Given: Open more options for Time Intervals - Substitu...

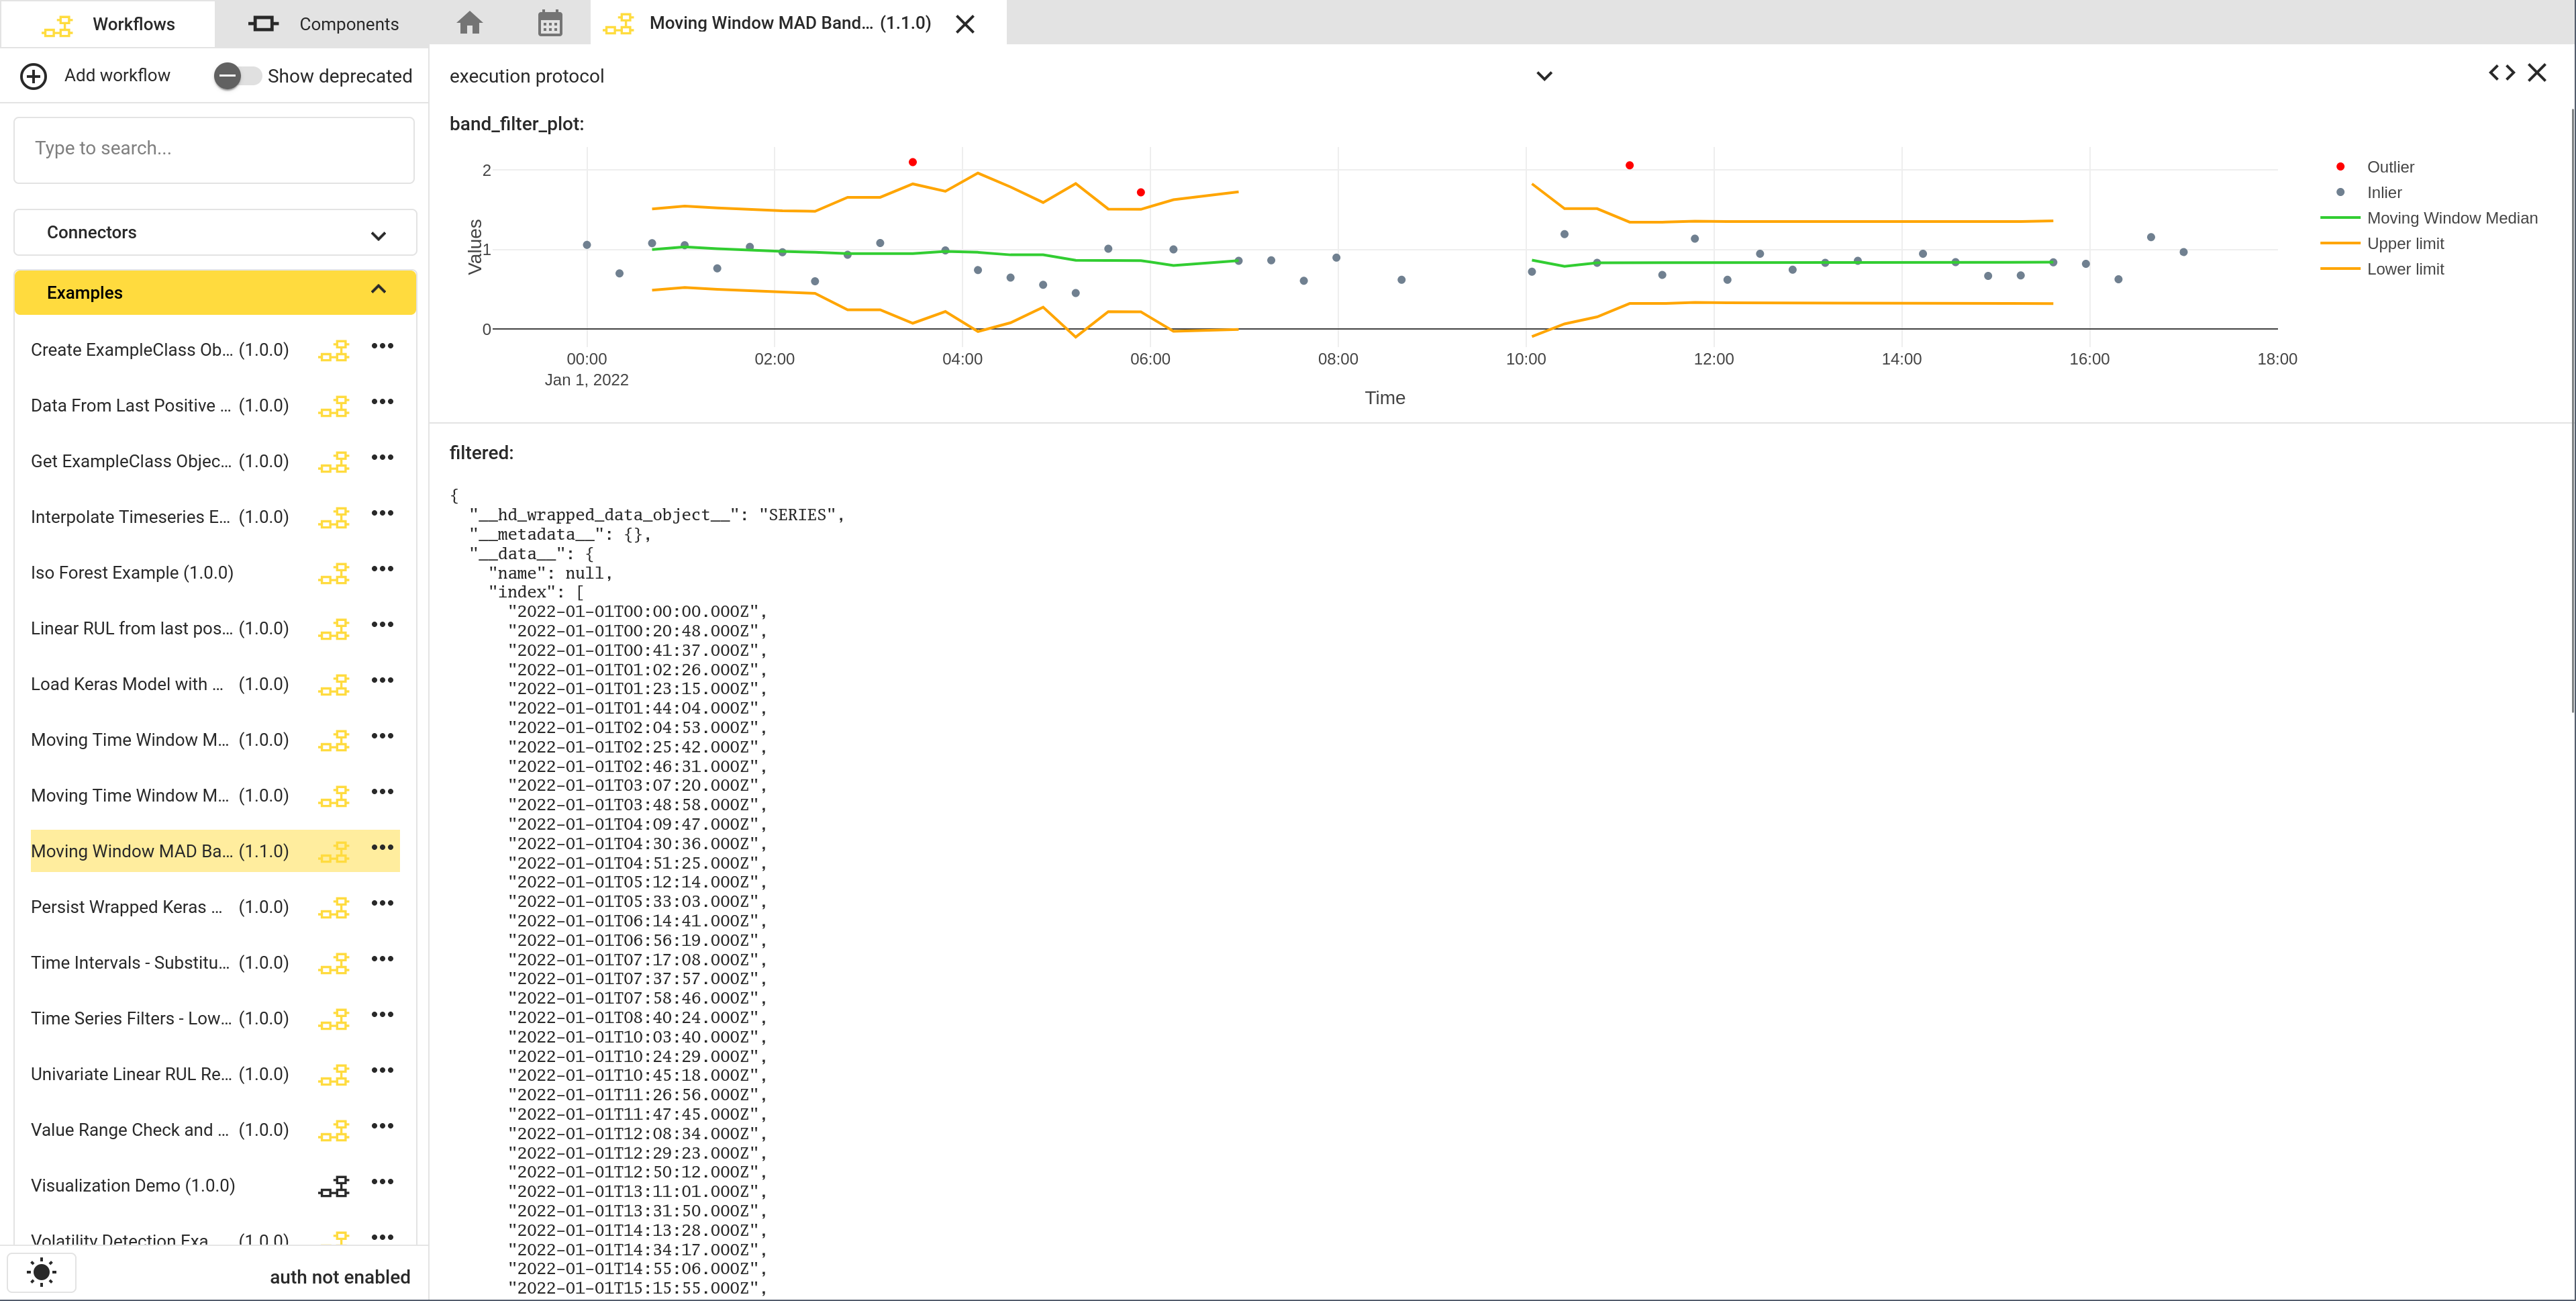Looking at the screenshot, I should (382, 959).
